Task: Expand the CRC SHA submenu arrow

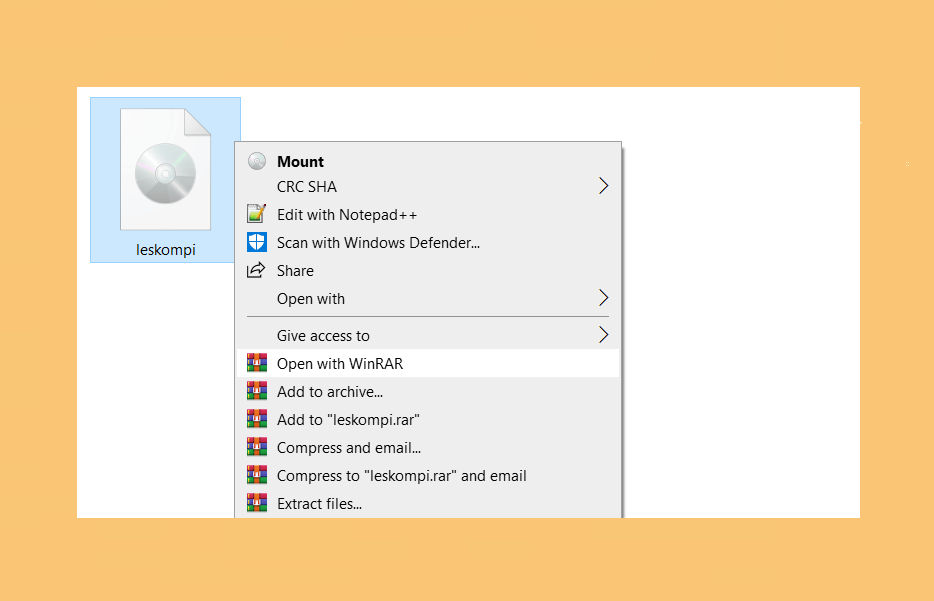Action: tap(603, 186)
